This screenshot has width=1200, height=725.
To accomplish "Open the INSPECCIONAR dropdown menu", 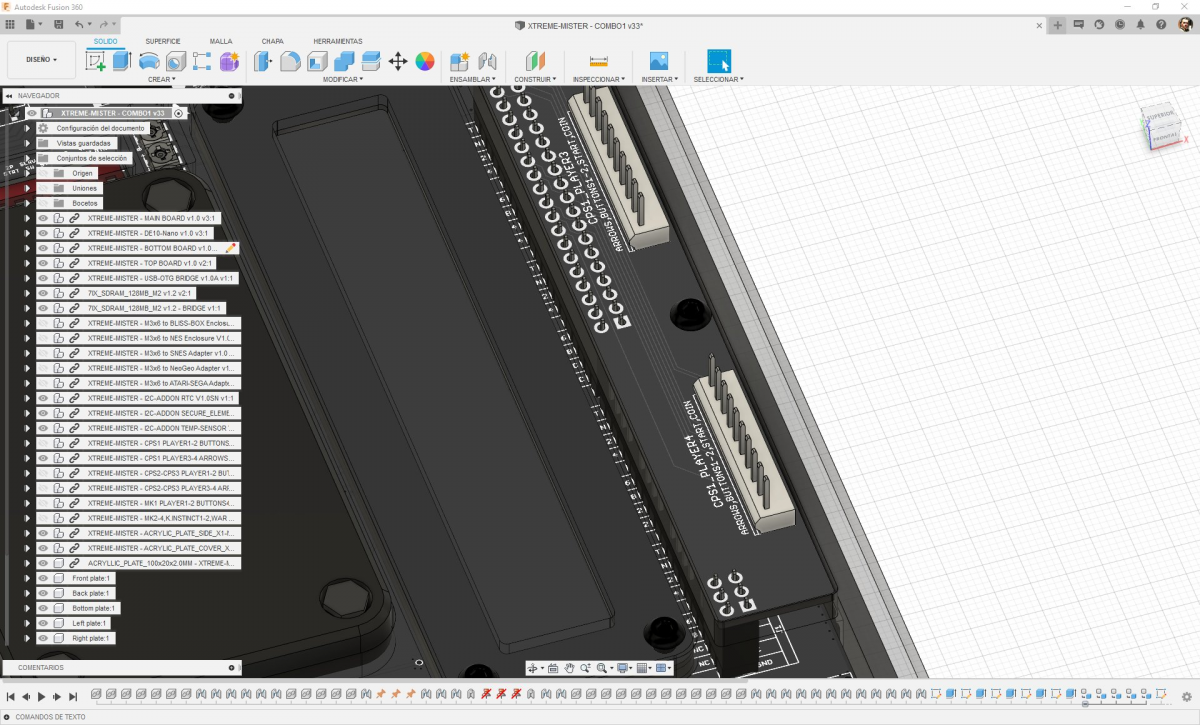I will pyautogui.click(x=599, y=79).
